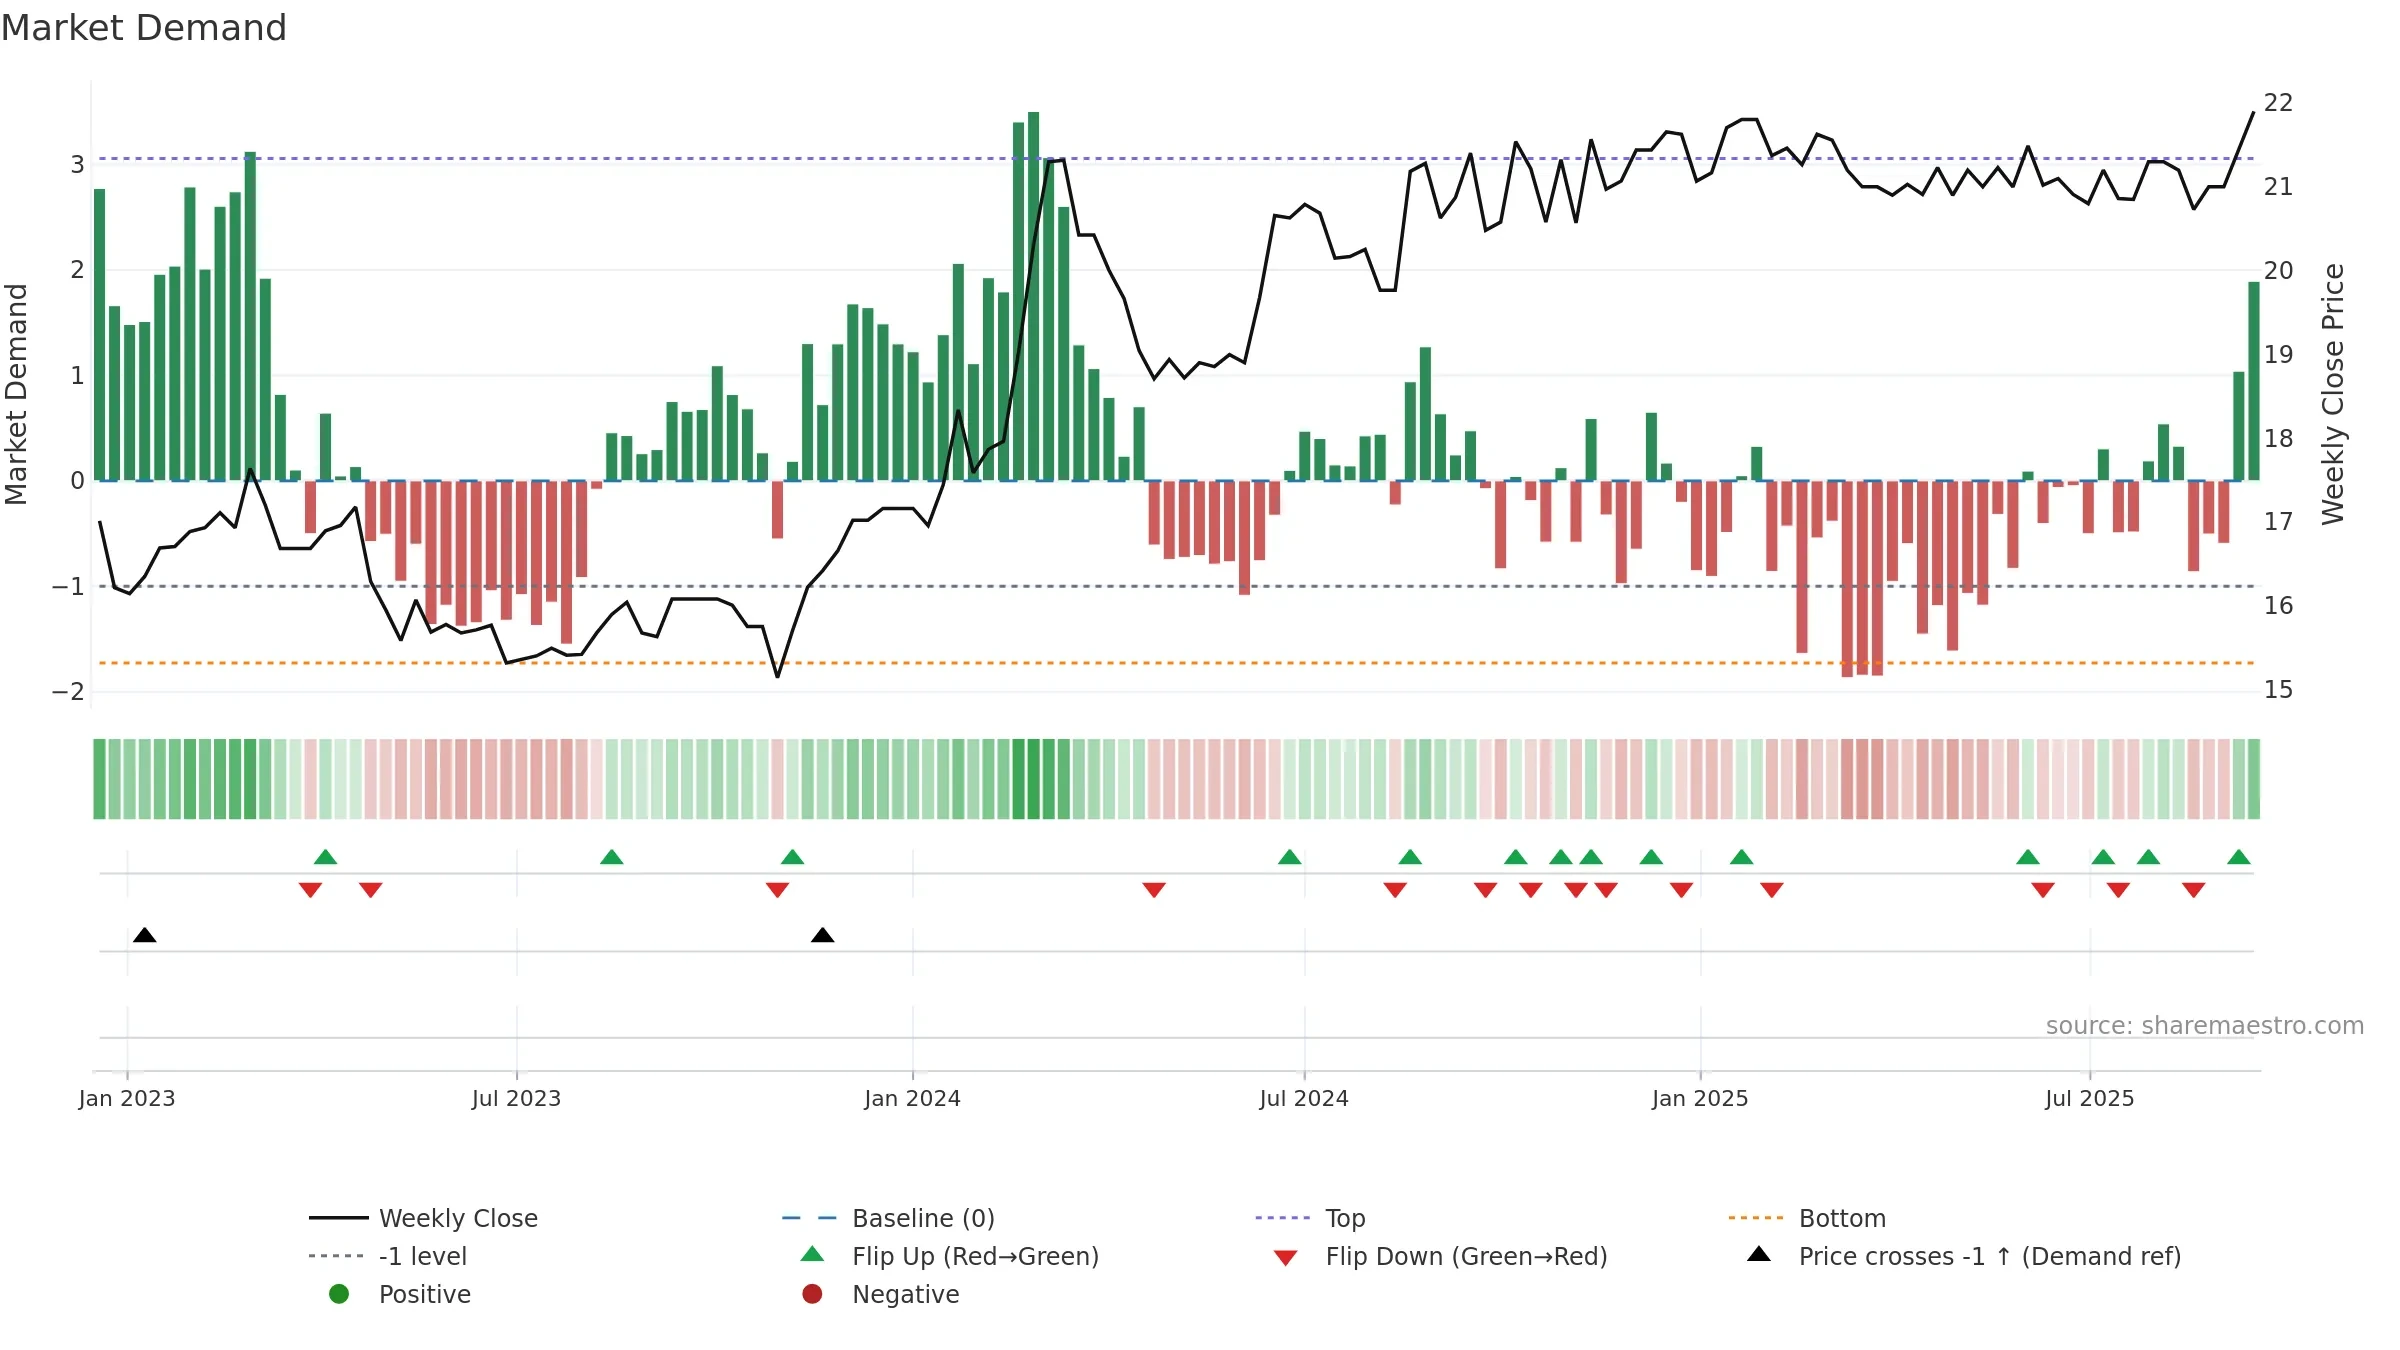
Task: Toggle the -1 level legend entry
Action: point(388,1256)
